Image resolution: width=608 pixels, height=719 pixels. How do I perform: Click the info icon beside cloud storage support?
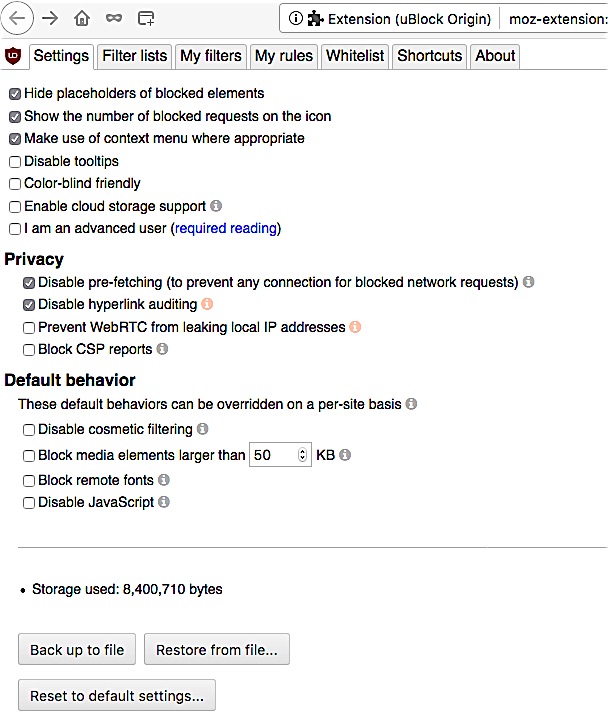(x=216, y=206)
